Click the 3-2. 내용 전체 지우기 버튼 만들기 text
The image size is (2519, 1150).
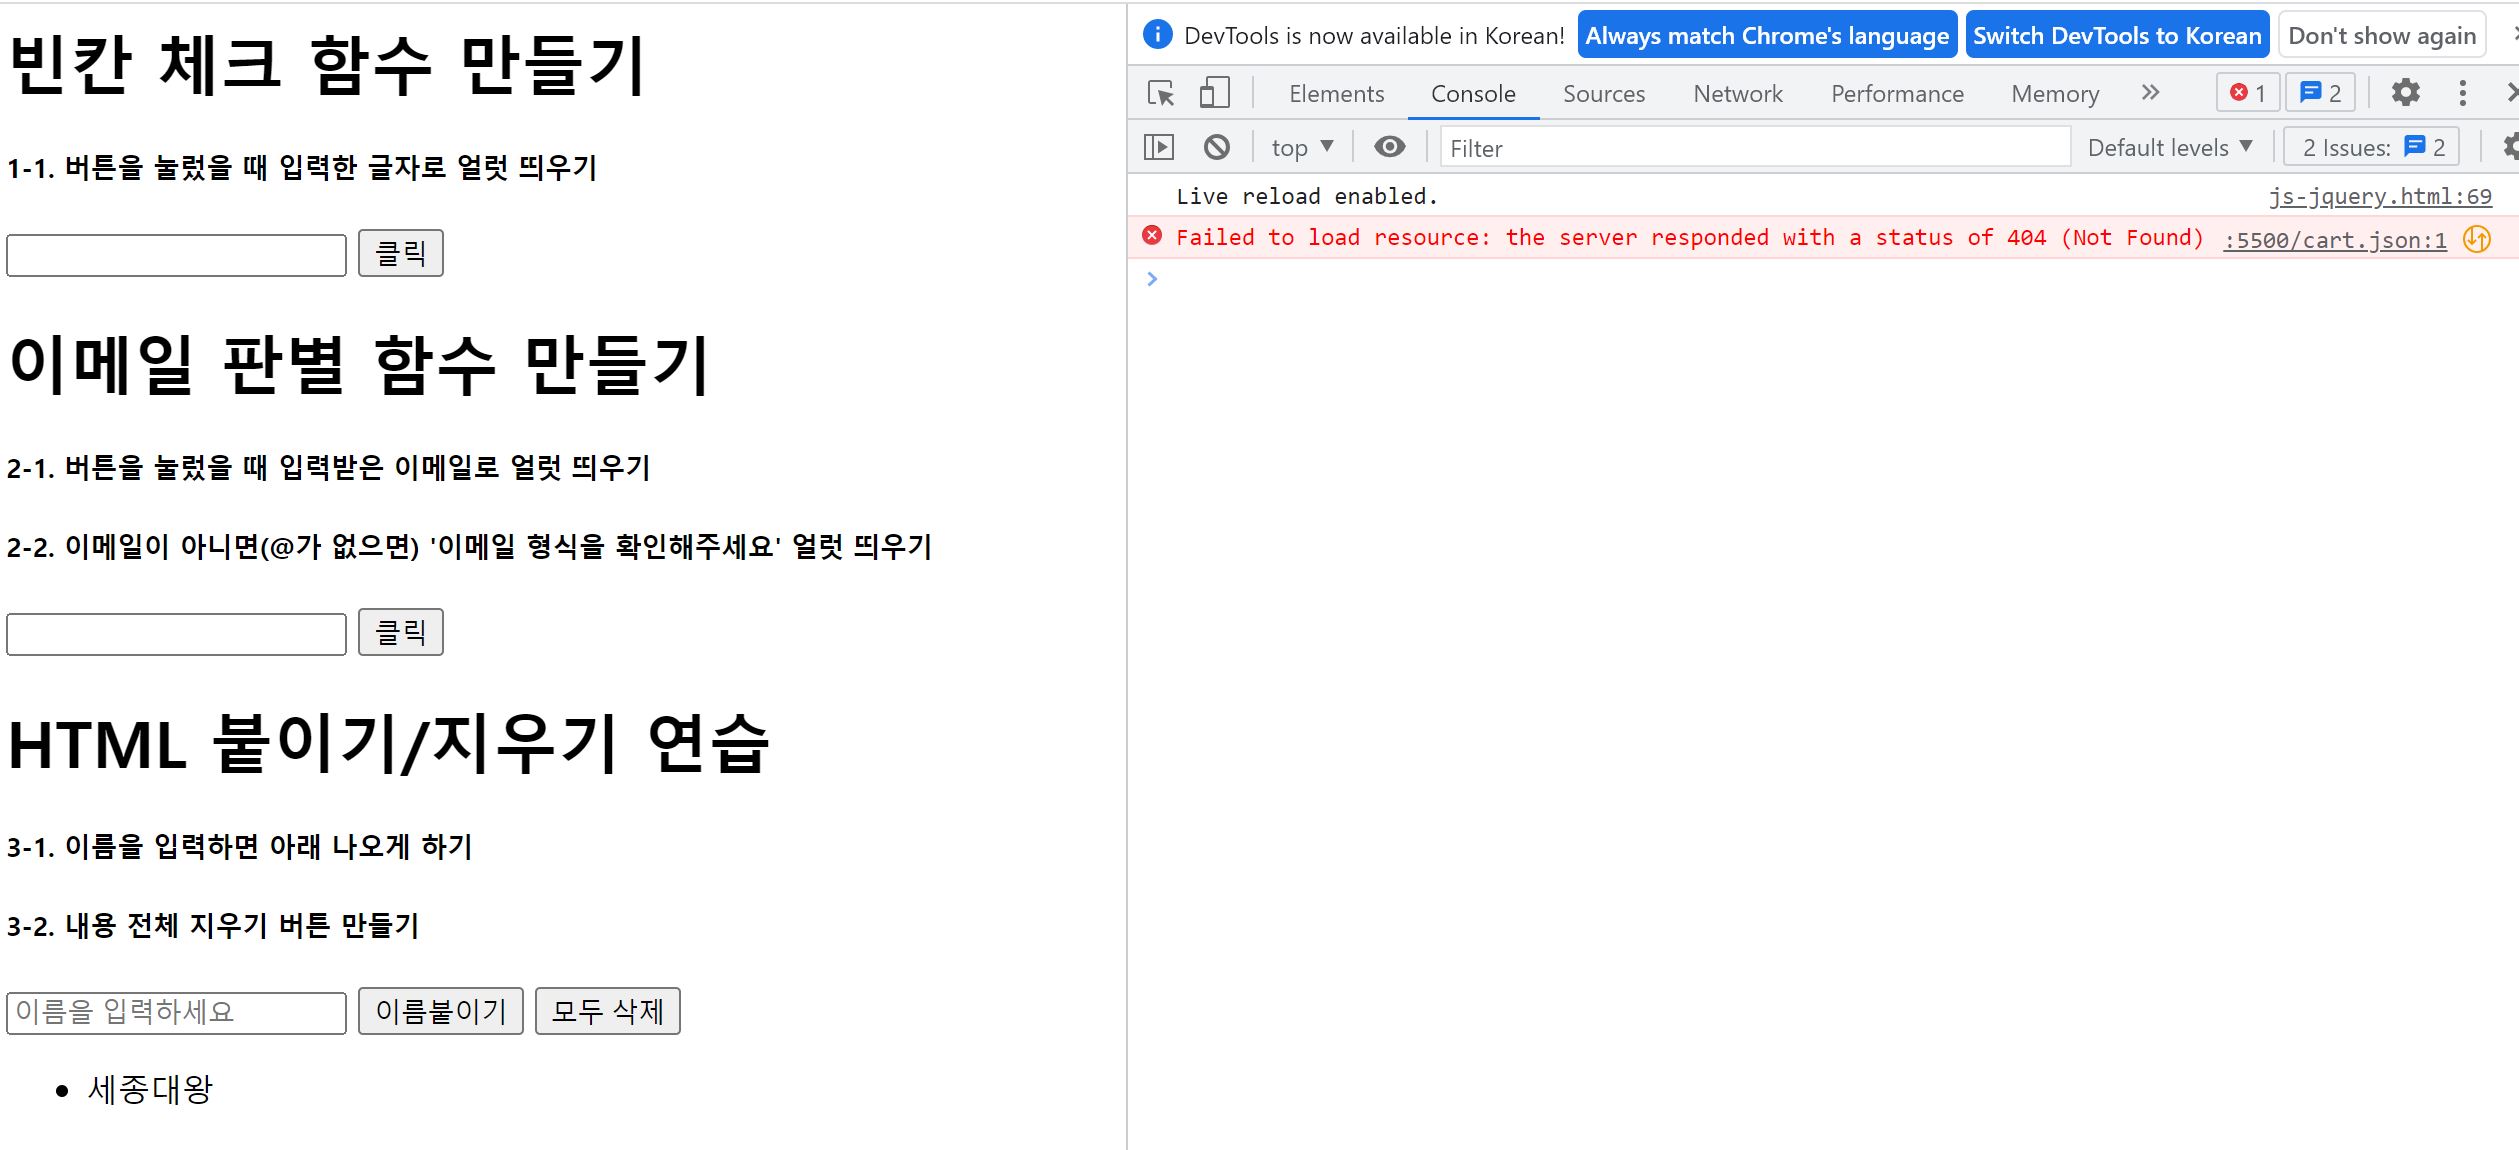coord(213,925)
